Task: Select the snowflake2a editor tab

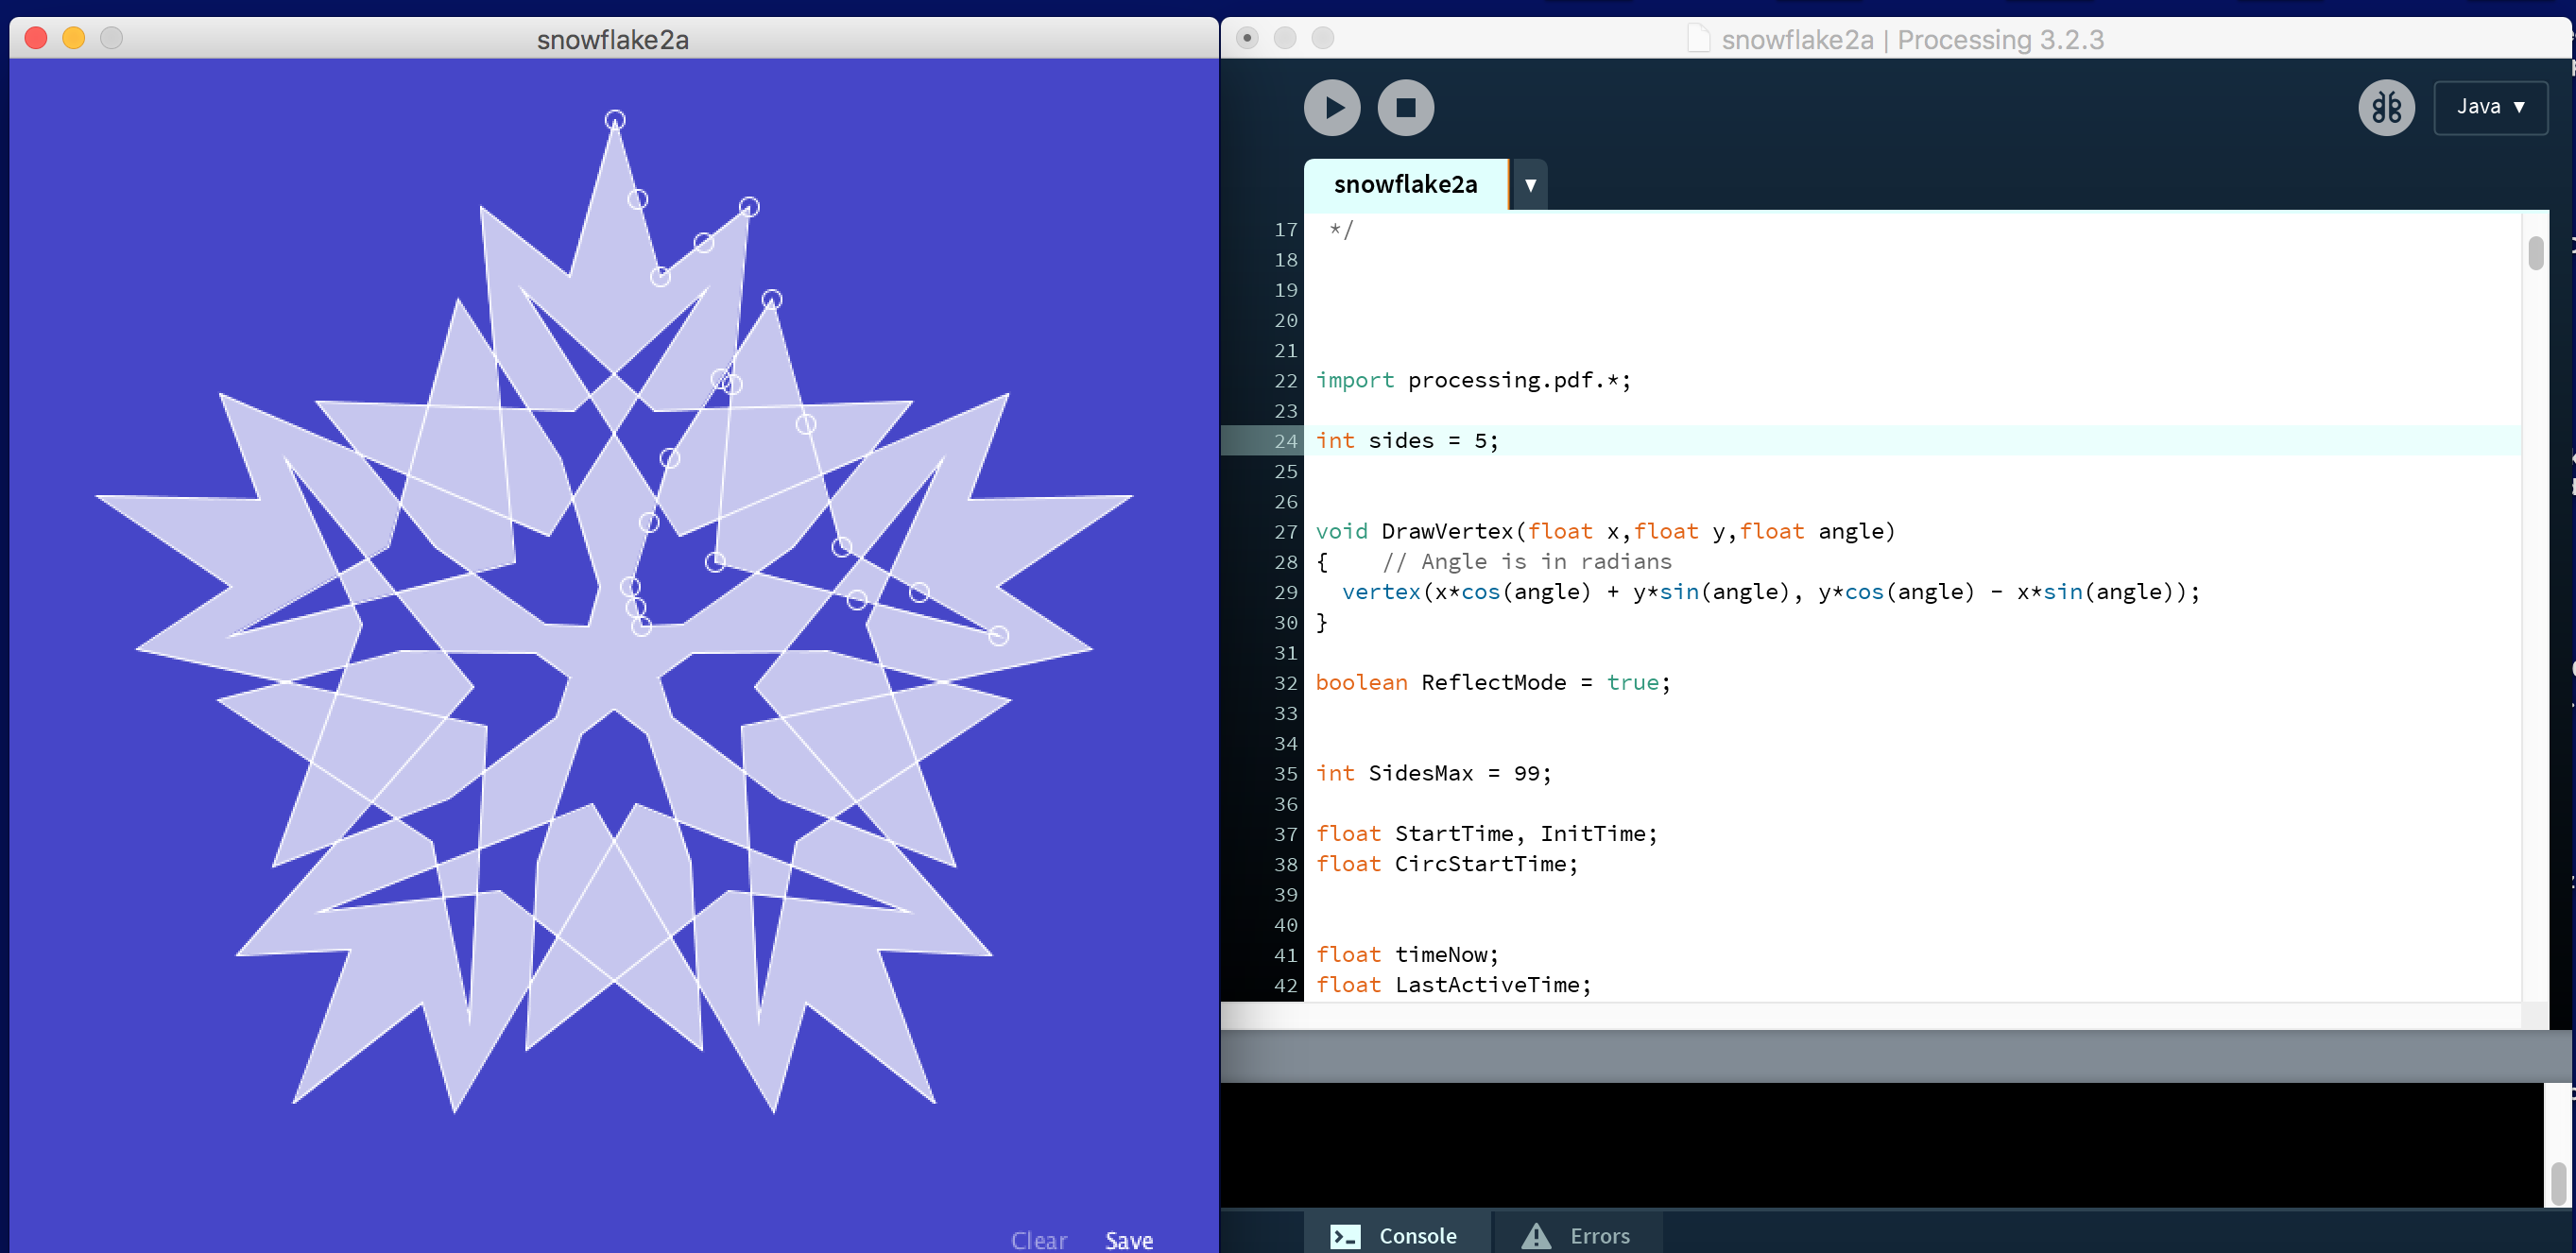Action: (1404, 184)
